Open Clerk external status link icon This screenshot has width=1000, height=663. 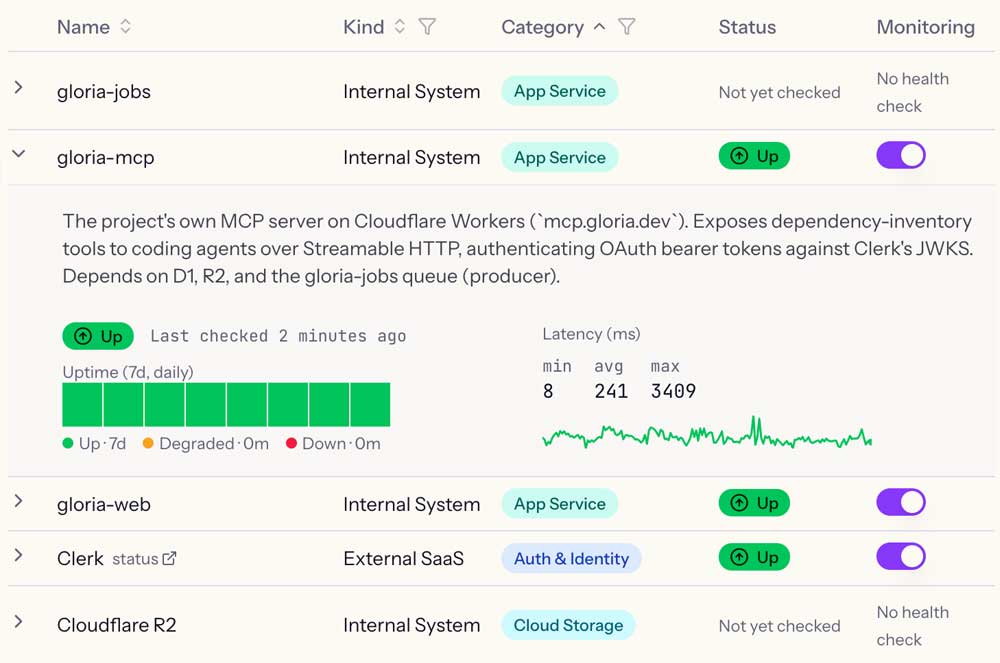(x=169, y=559)
